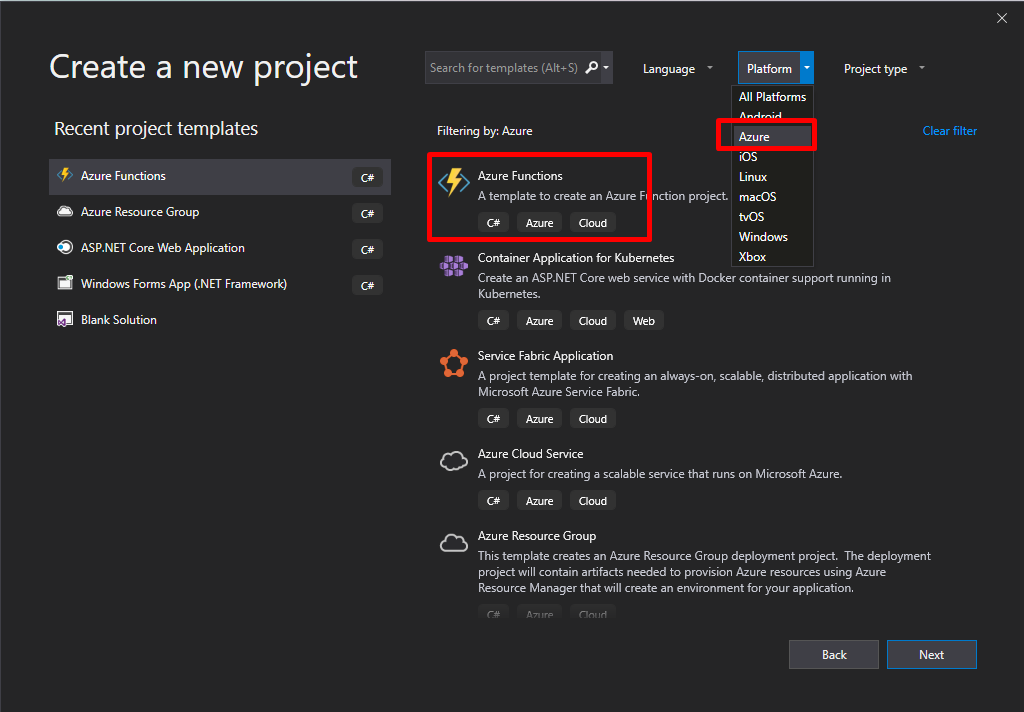This screenshot has height=712, width=1024.
Task: Choose Xbox from the platform list
Action: pyautogui.click(x=772, y=257)
